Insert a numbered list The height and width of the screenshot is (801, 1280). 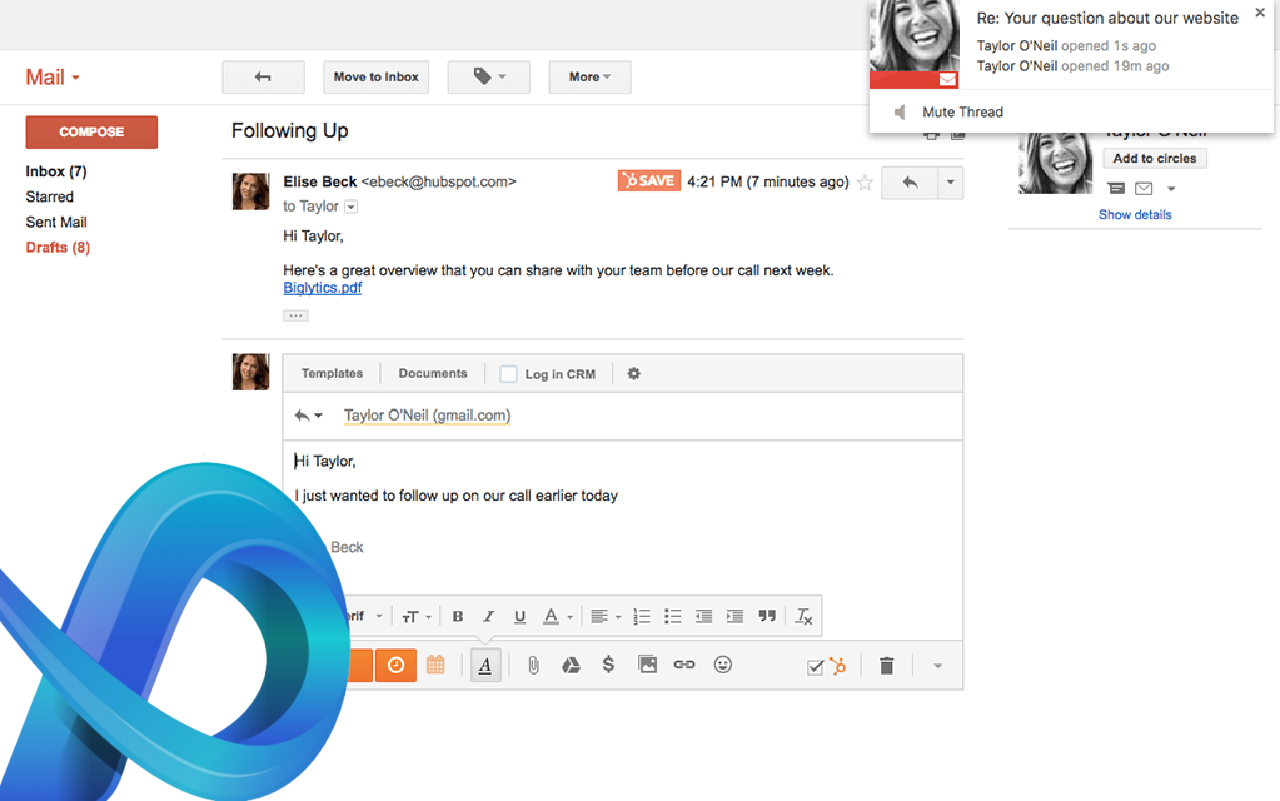point(642,617)
